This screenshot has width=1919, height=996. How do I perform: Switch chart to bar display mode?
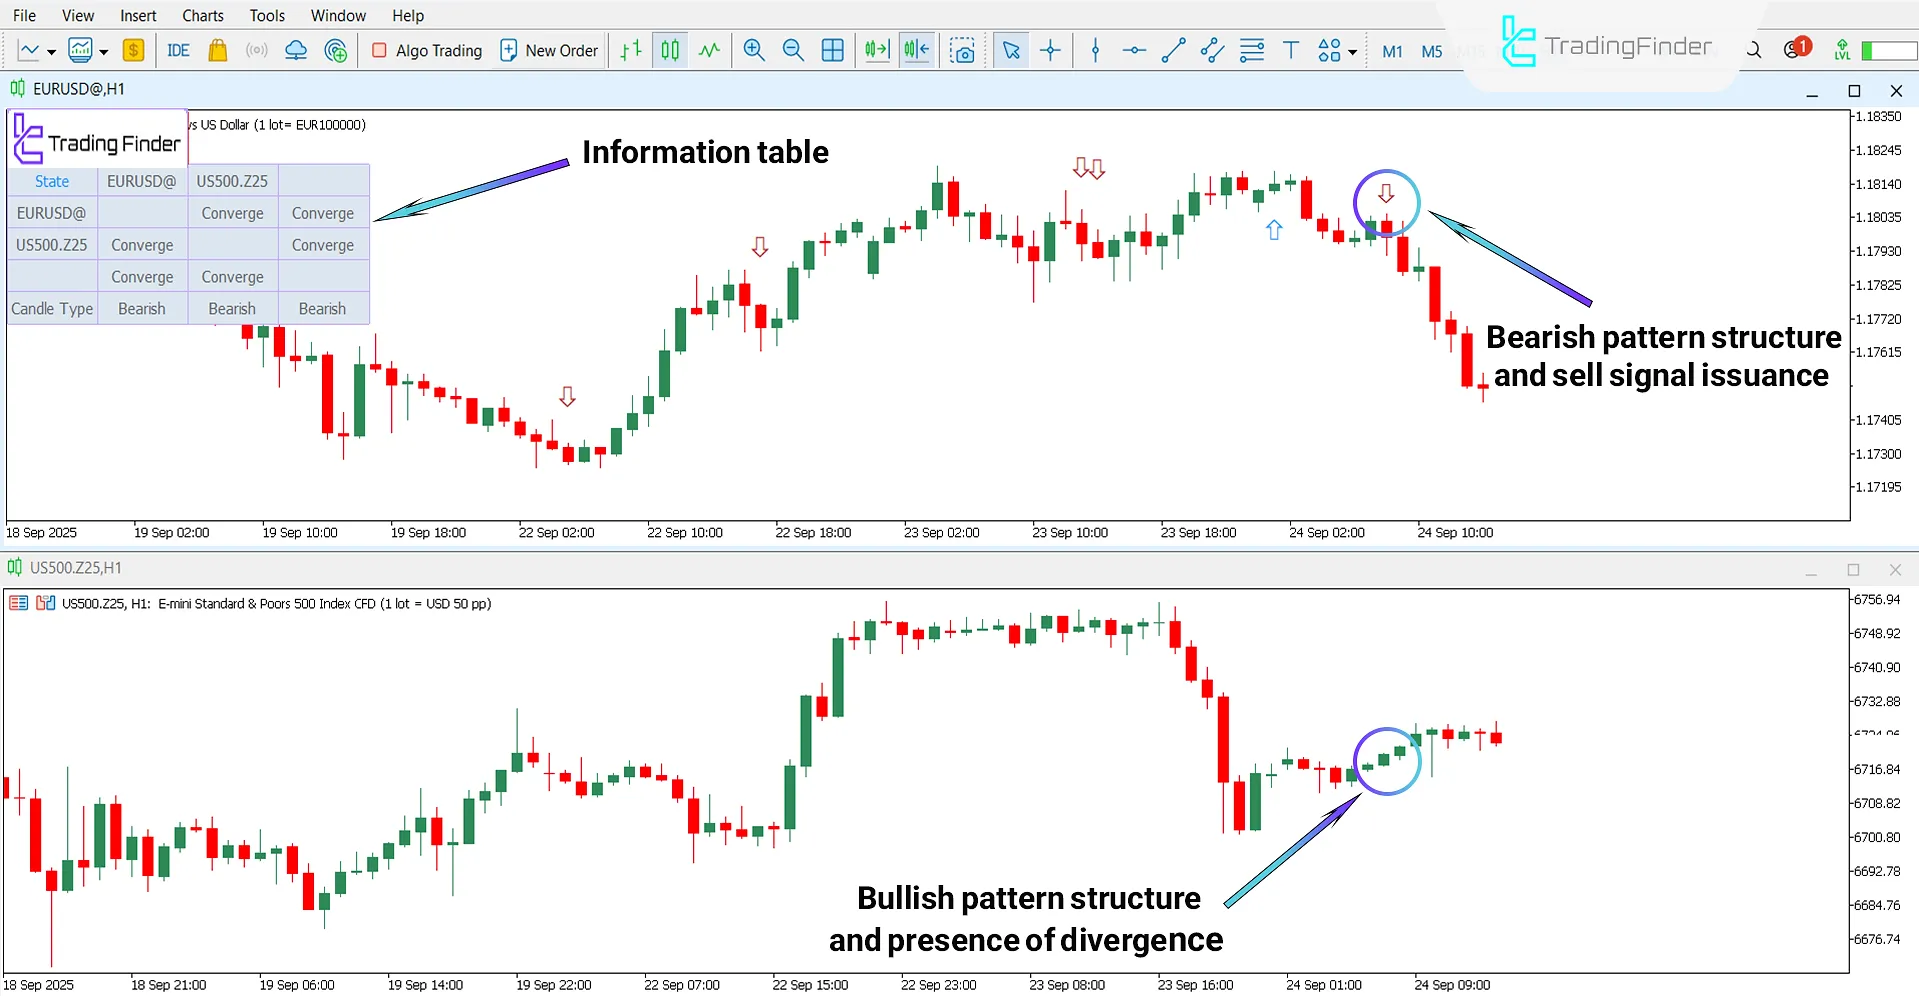coord(630,50)
